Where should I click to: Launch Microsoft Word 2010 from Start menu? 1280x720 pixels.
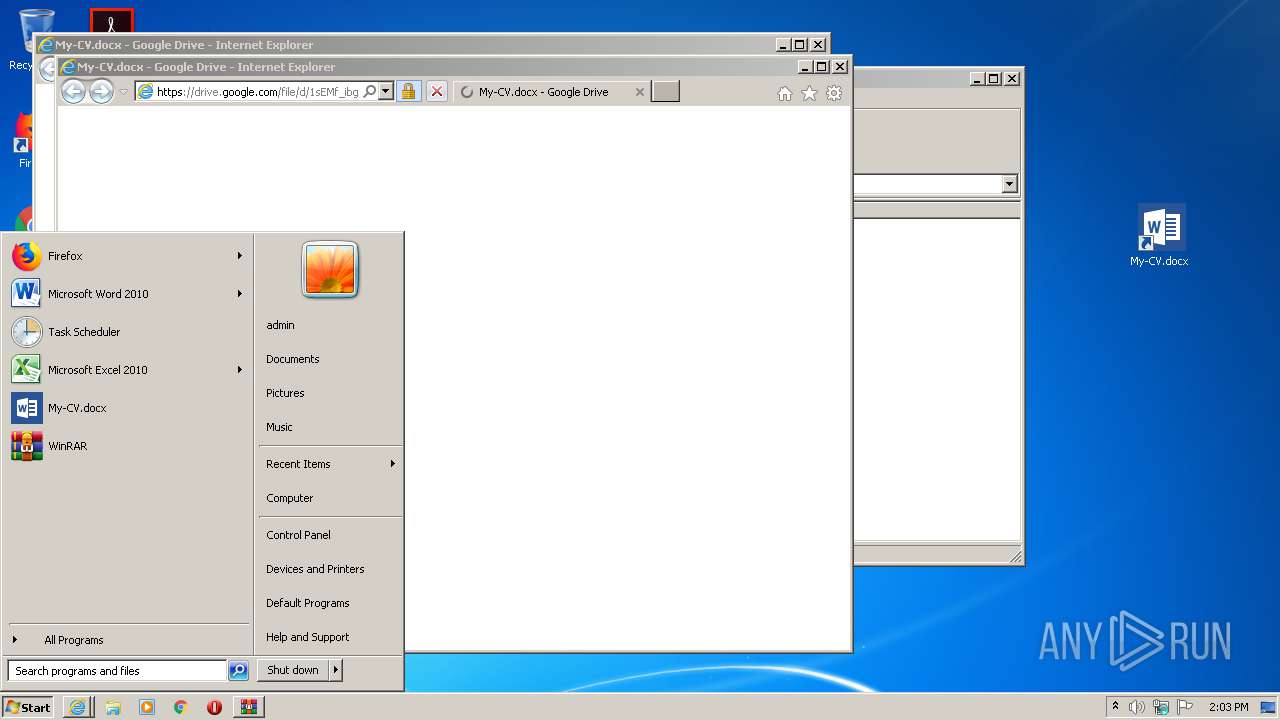(x=127, y=294)
